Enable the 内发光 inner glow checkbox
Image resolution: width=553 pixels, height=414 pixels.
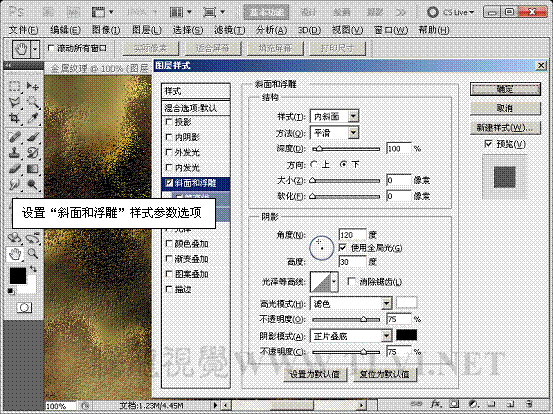click(x=169, y=168)
